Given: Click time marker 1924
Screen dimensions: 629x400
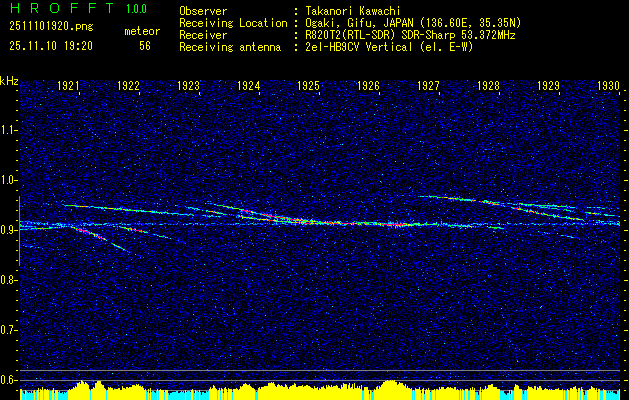Looking at the screenshot, I should (248, 85).
